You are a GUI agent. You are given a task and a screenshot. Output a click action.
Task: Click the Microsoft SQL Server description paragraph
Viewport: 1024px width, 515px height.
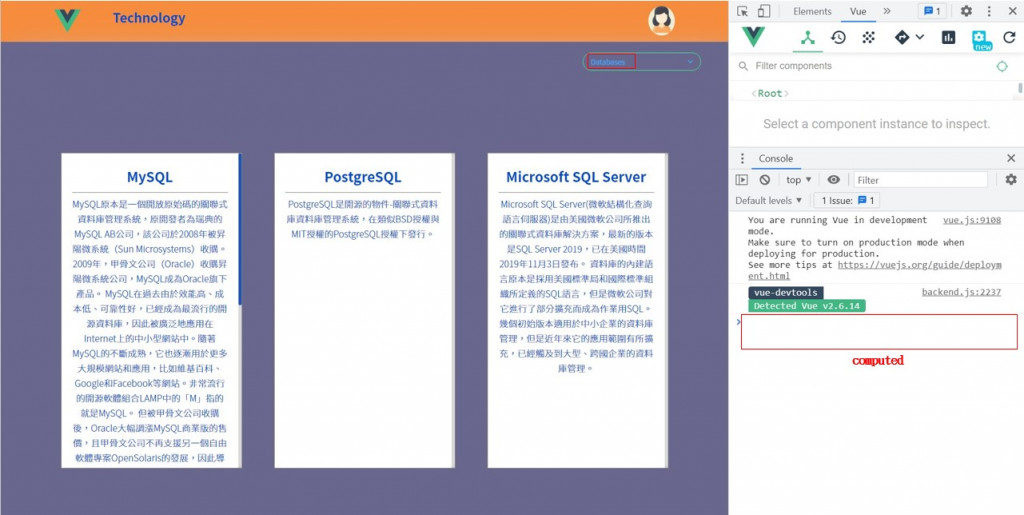[x=575, y=286]
